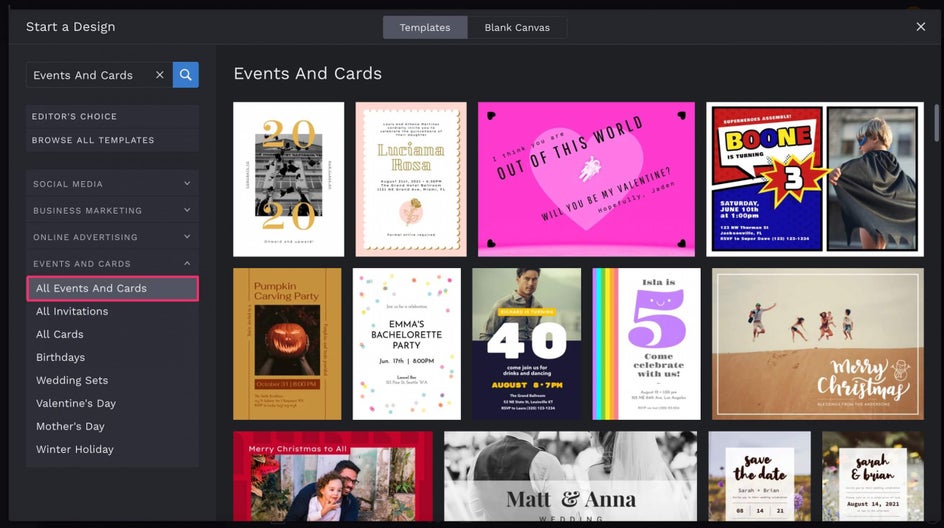Image resolution: width=944 pixels, height=528 pixels.
Task: Close the Start a Design dialog
Action: 921,26
